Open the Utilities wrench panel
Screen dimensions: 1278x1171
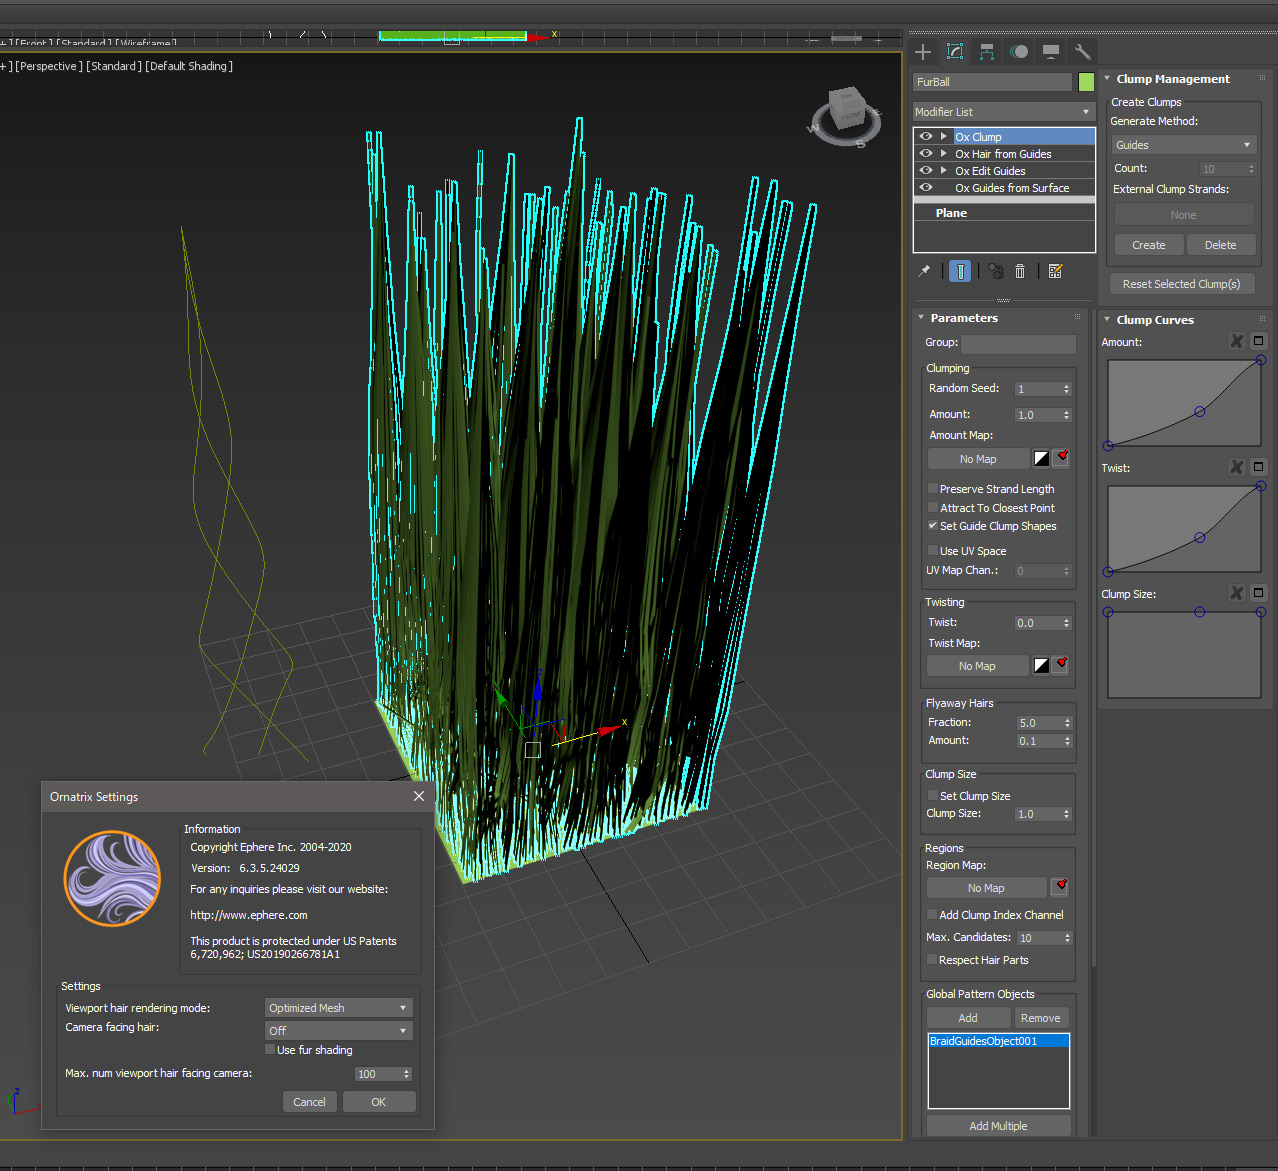[x=1082, y=52]
